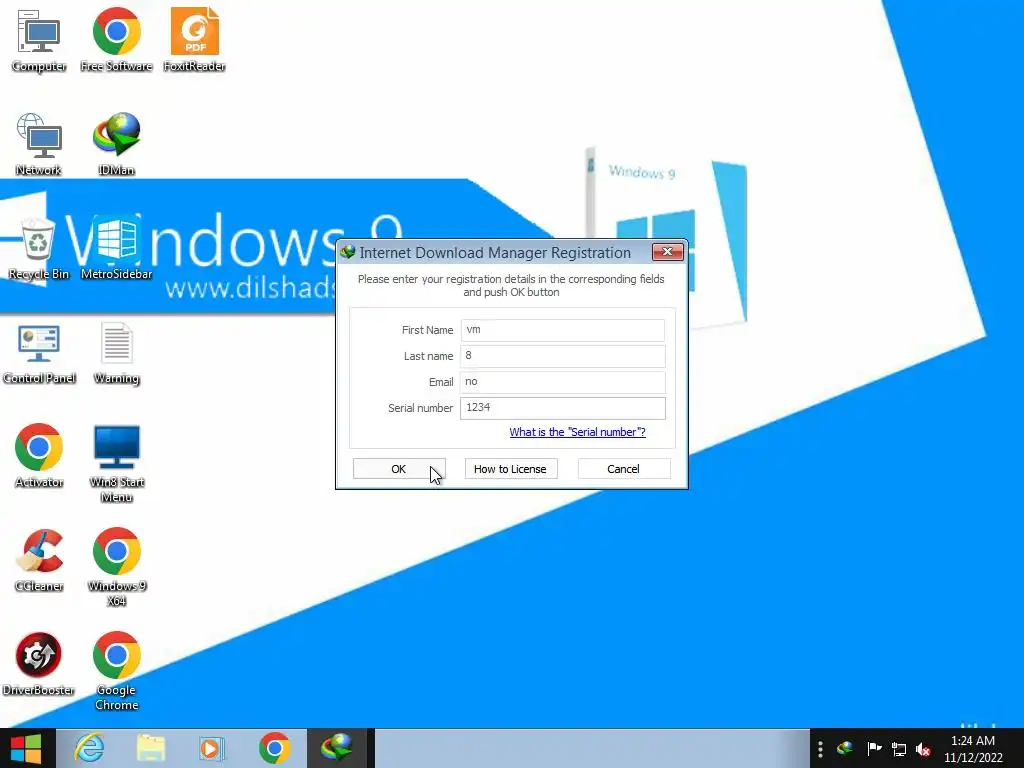This screenshot has width=1024, height=768.
Task: Click the How to License button
Action: pyautogui.click(x=511, y=469)
